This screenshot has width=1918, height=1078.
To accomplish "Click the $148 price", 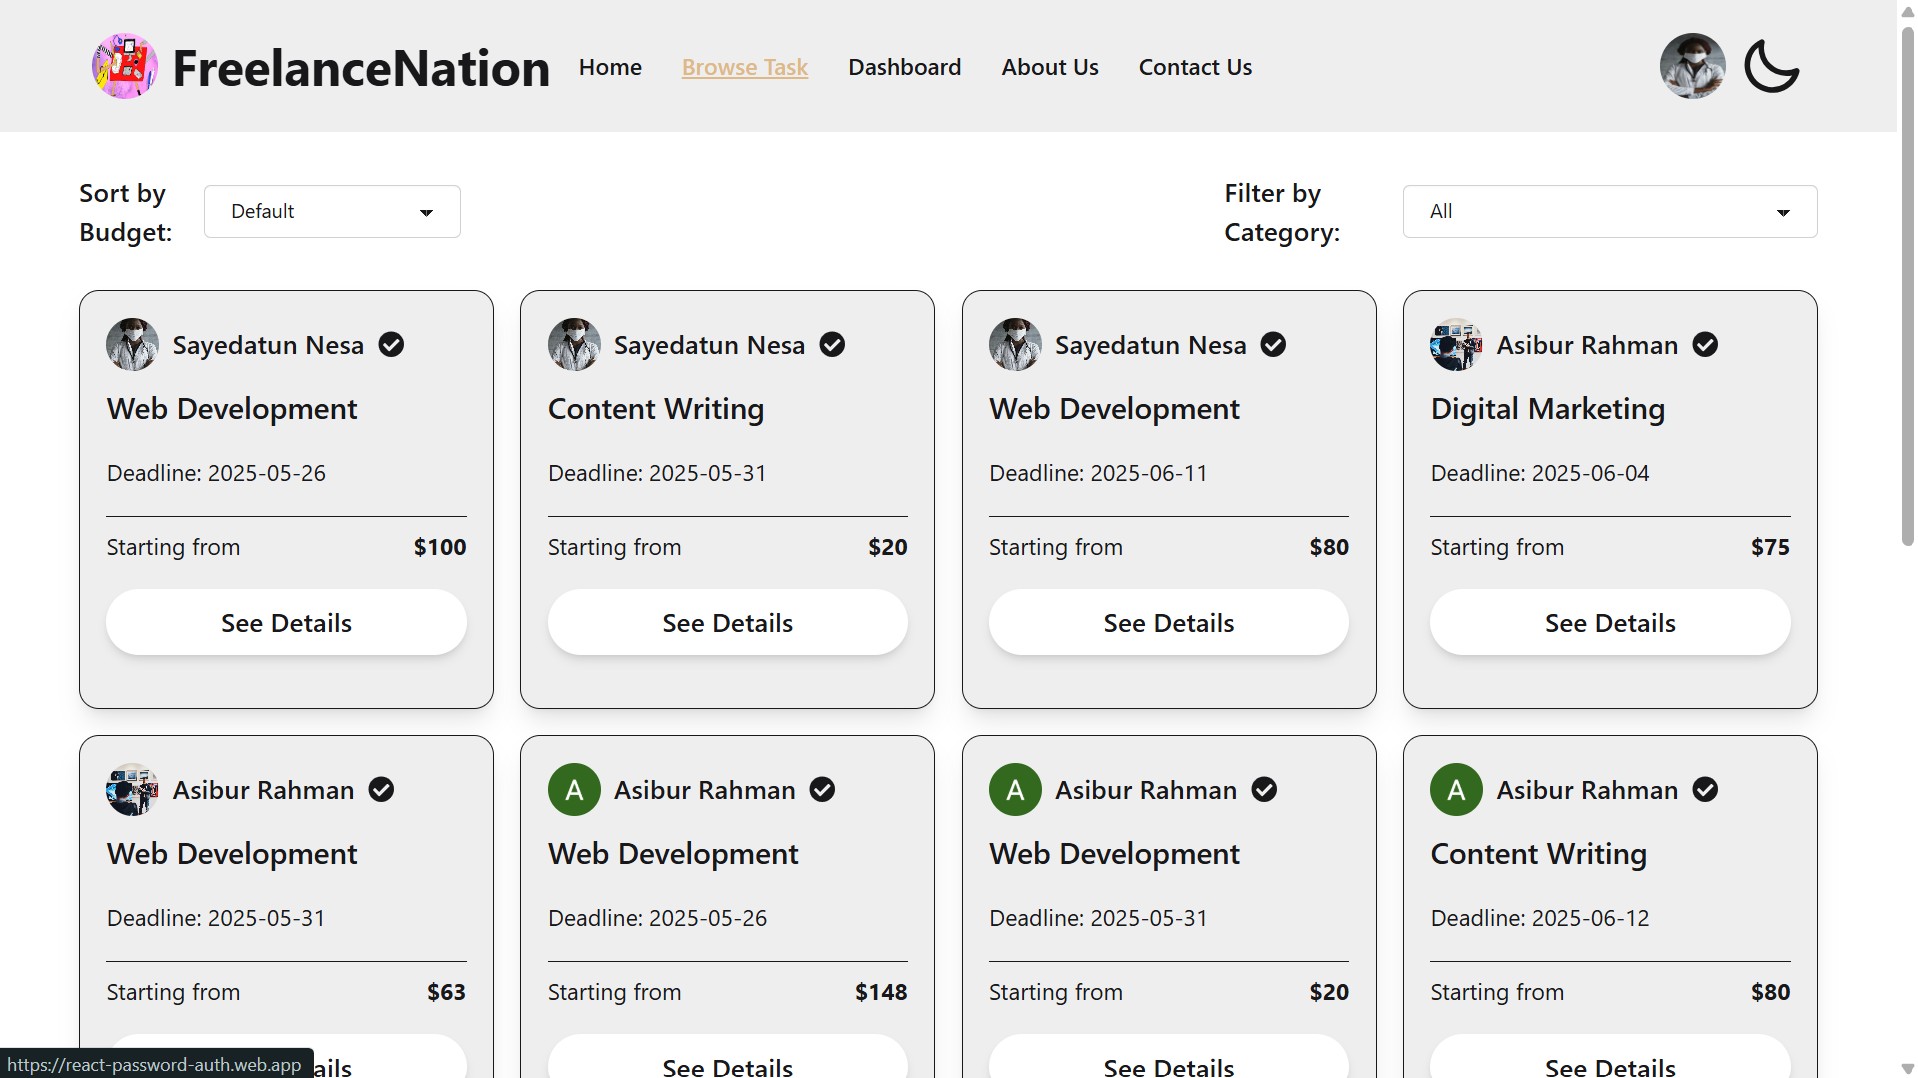I will coord(881,992).
